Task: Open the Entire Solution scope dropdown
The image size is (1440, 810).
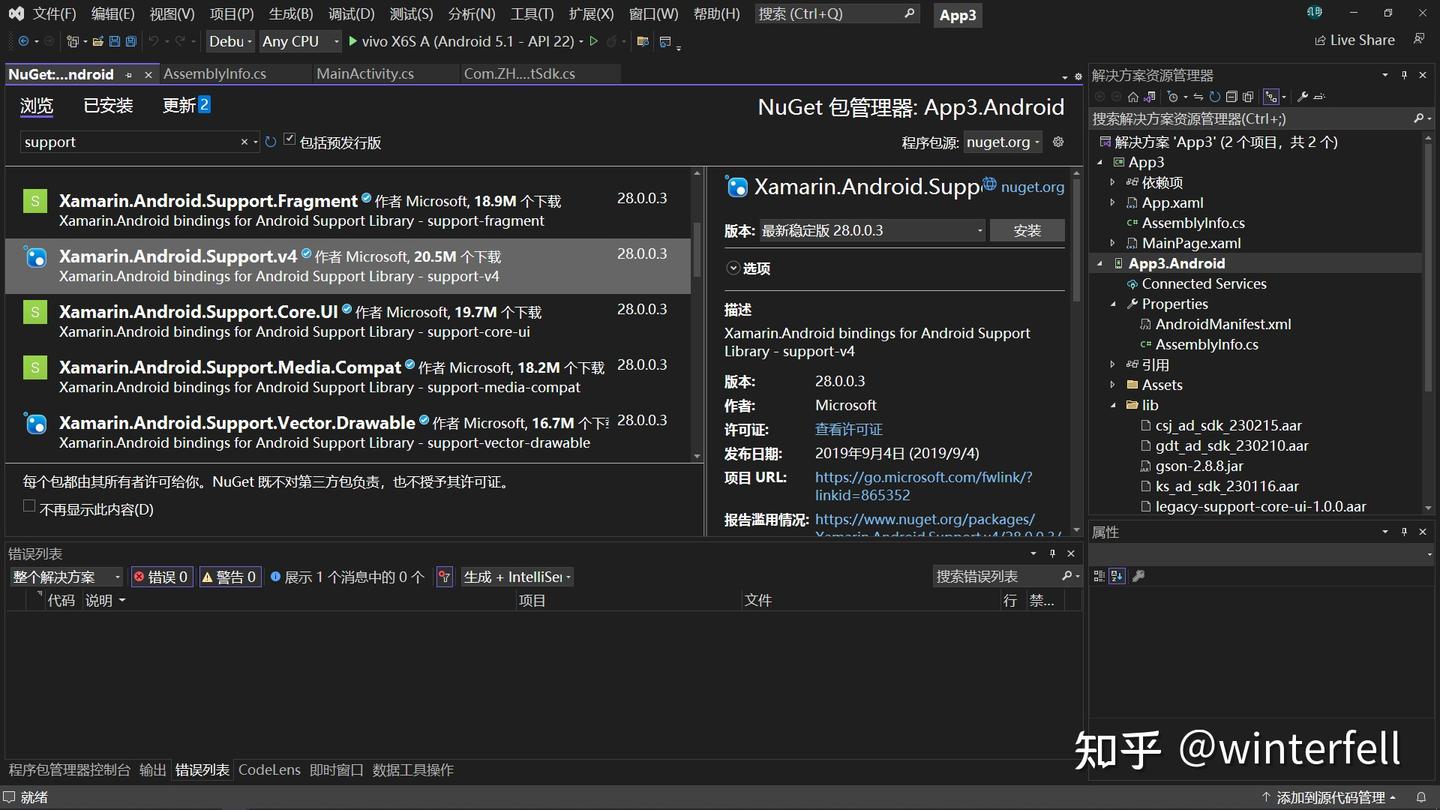Action: 66,577
